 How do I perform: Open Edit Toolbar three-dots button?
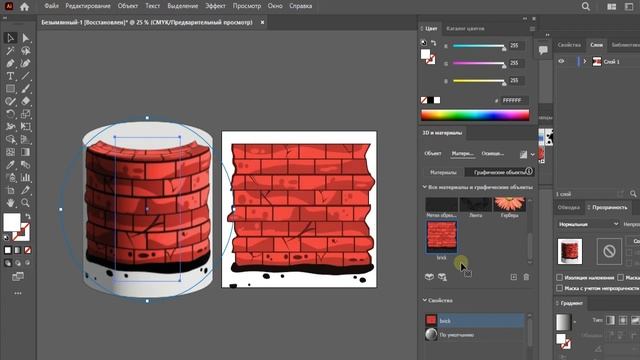(18, 293)
